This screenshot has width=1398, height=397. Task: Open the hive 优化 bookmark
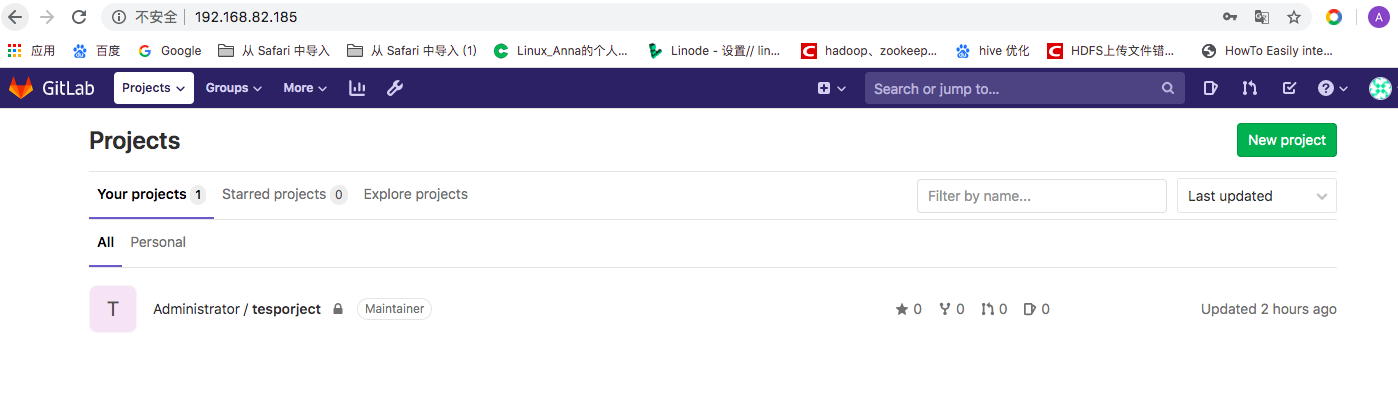(993, 50)
